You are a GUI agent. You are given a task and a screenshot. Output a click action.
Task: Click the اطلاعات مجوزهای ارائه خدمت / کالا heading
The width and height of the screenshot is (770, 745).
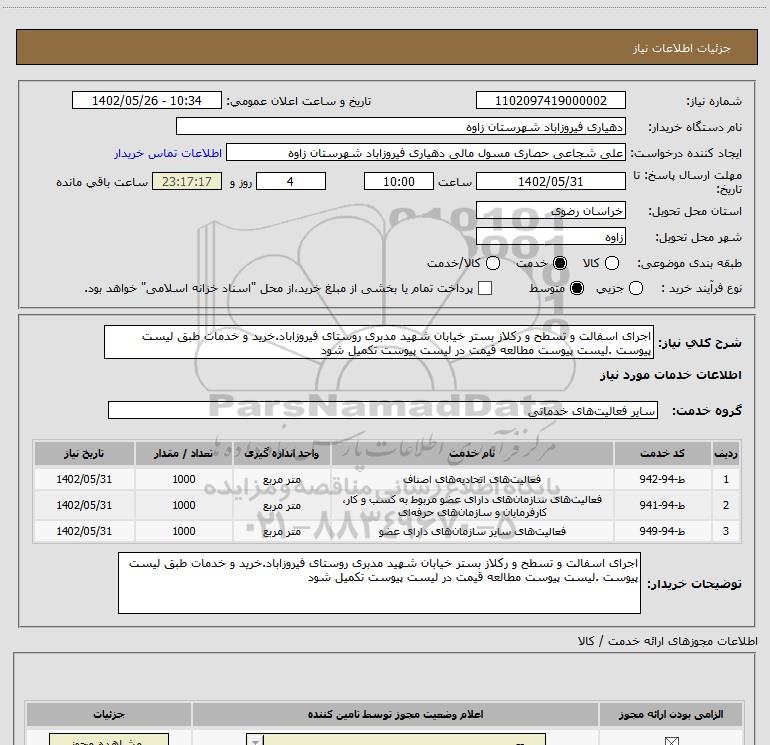point(667,641)
